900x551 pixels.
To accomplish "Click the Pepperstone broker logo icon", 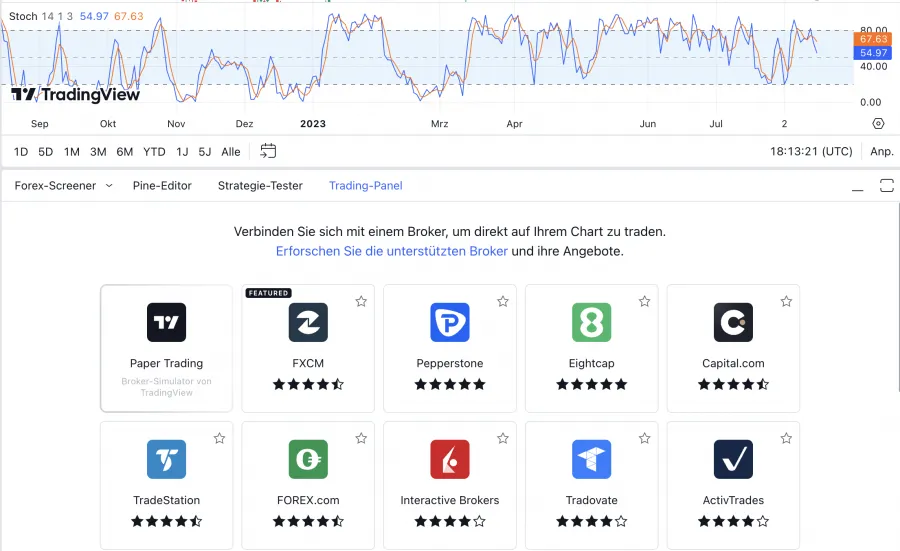I will 450,323.
